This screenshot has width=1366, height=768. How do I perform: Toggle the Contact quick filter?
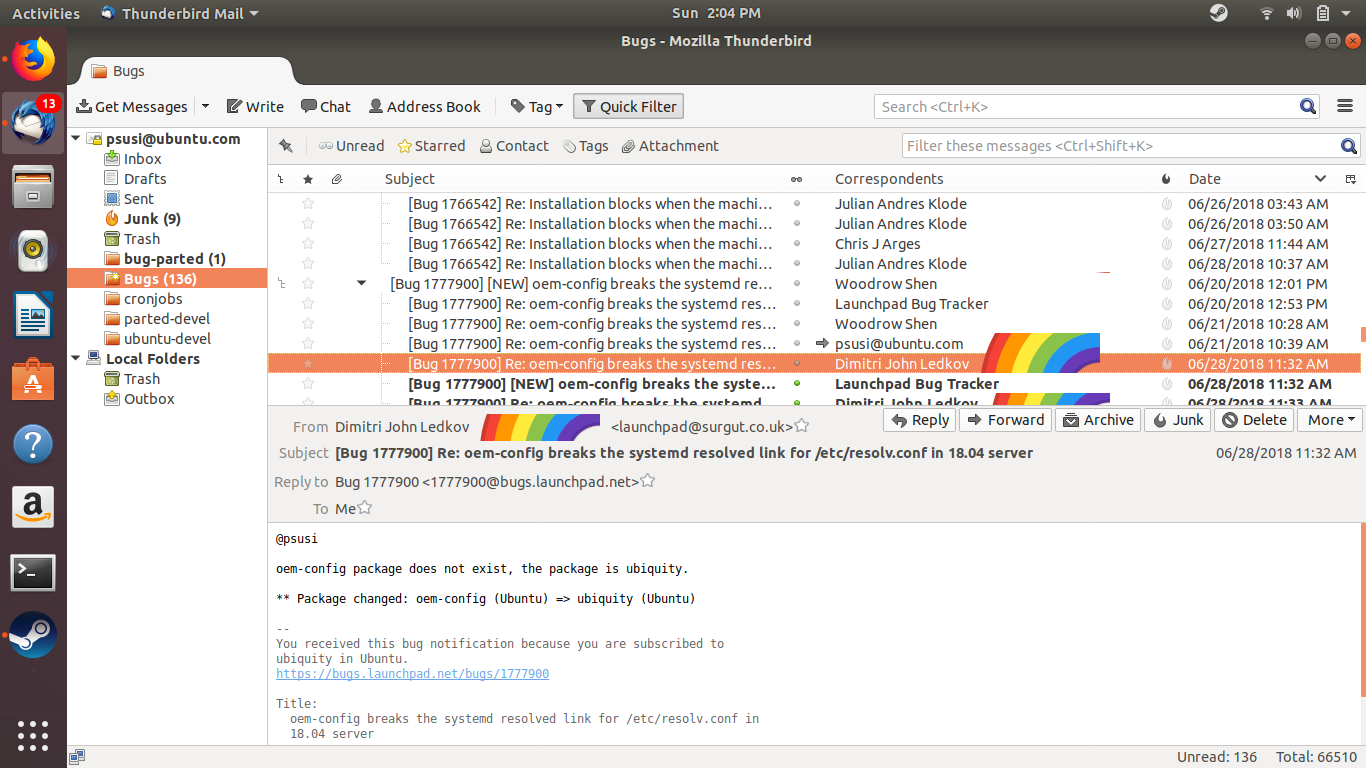[x=514, y=146]
